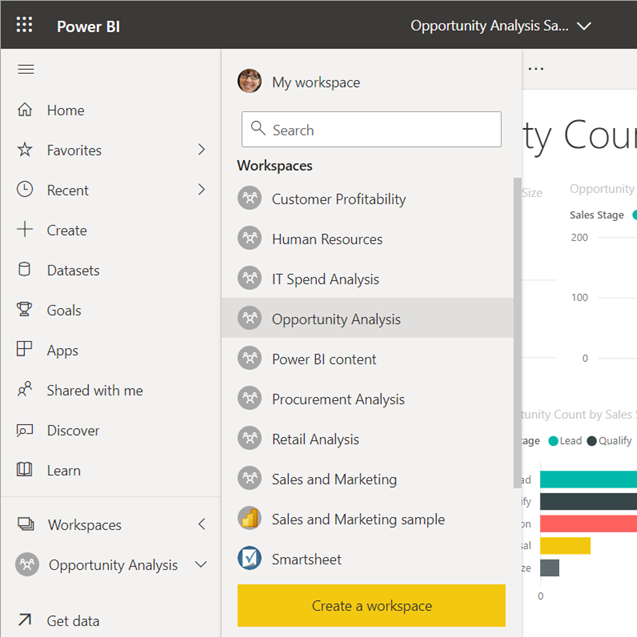Click the Datasets cylinder icon
The height and width of the screenshot is (637, 637).
24,269
